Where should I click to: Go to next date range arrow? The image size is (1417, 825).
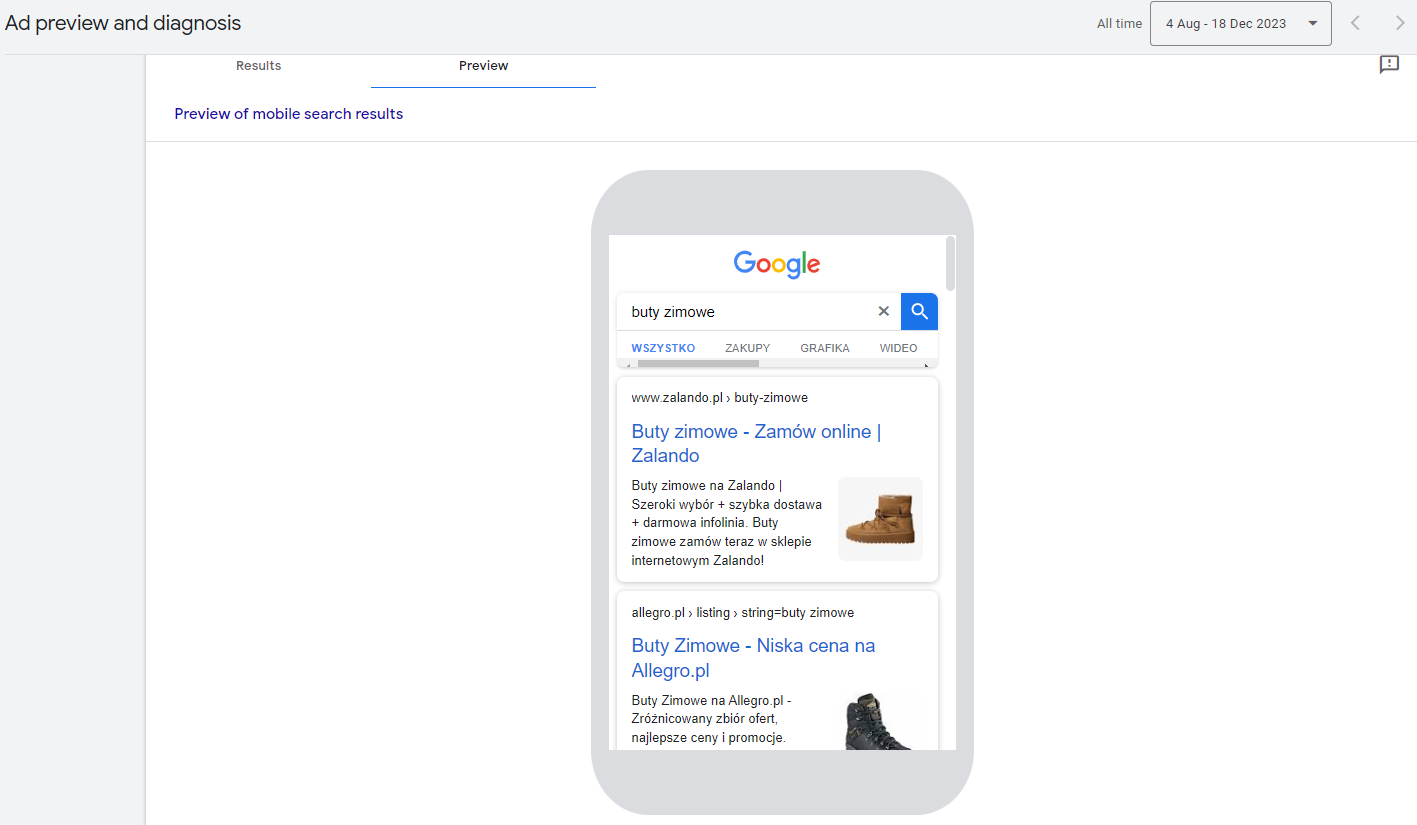1399,23
